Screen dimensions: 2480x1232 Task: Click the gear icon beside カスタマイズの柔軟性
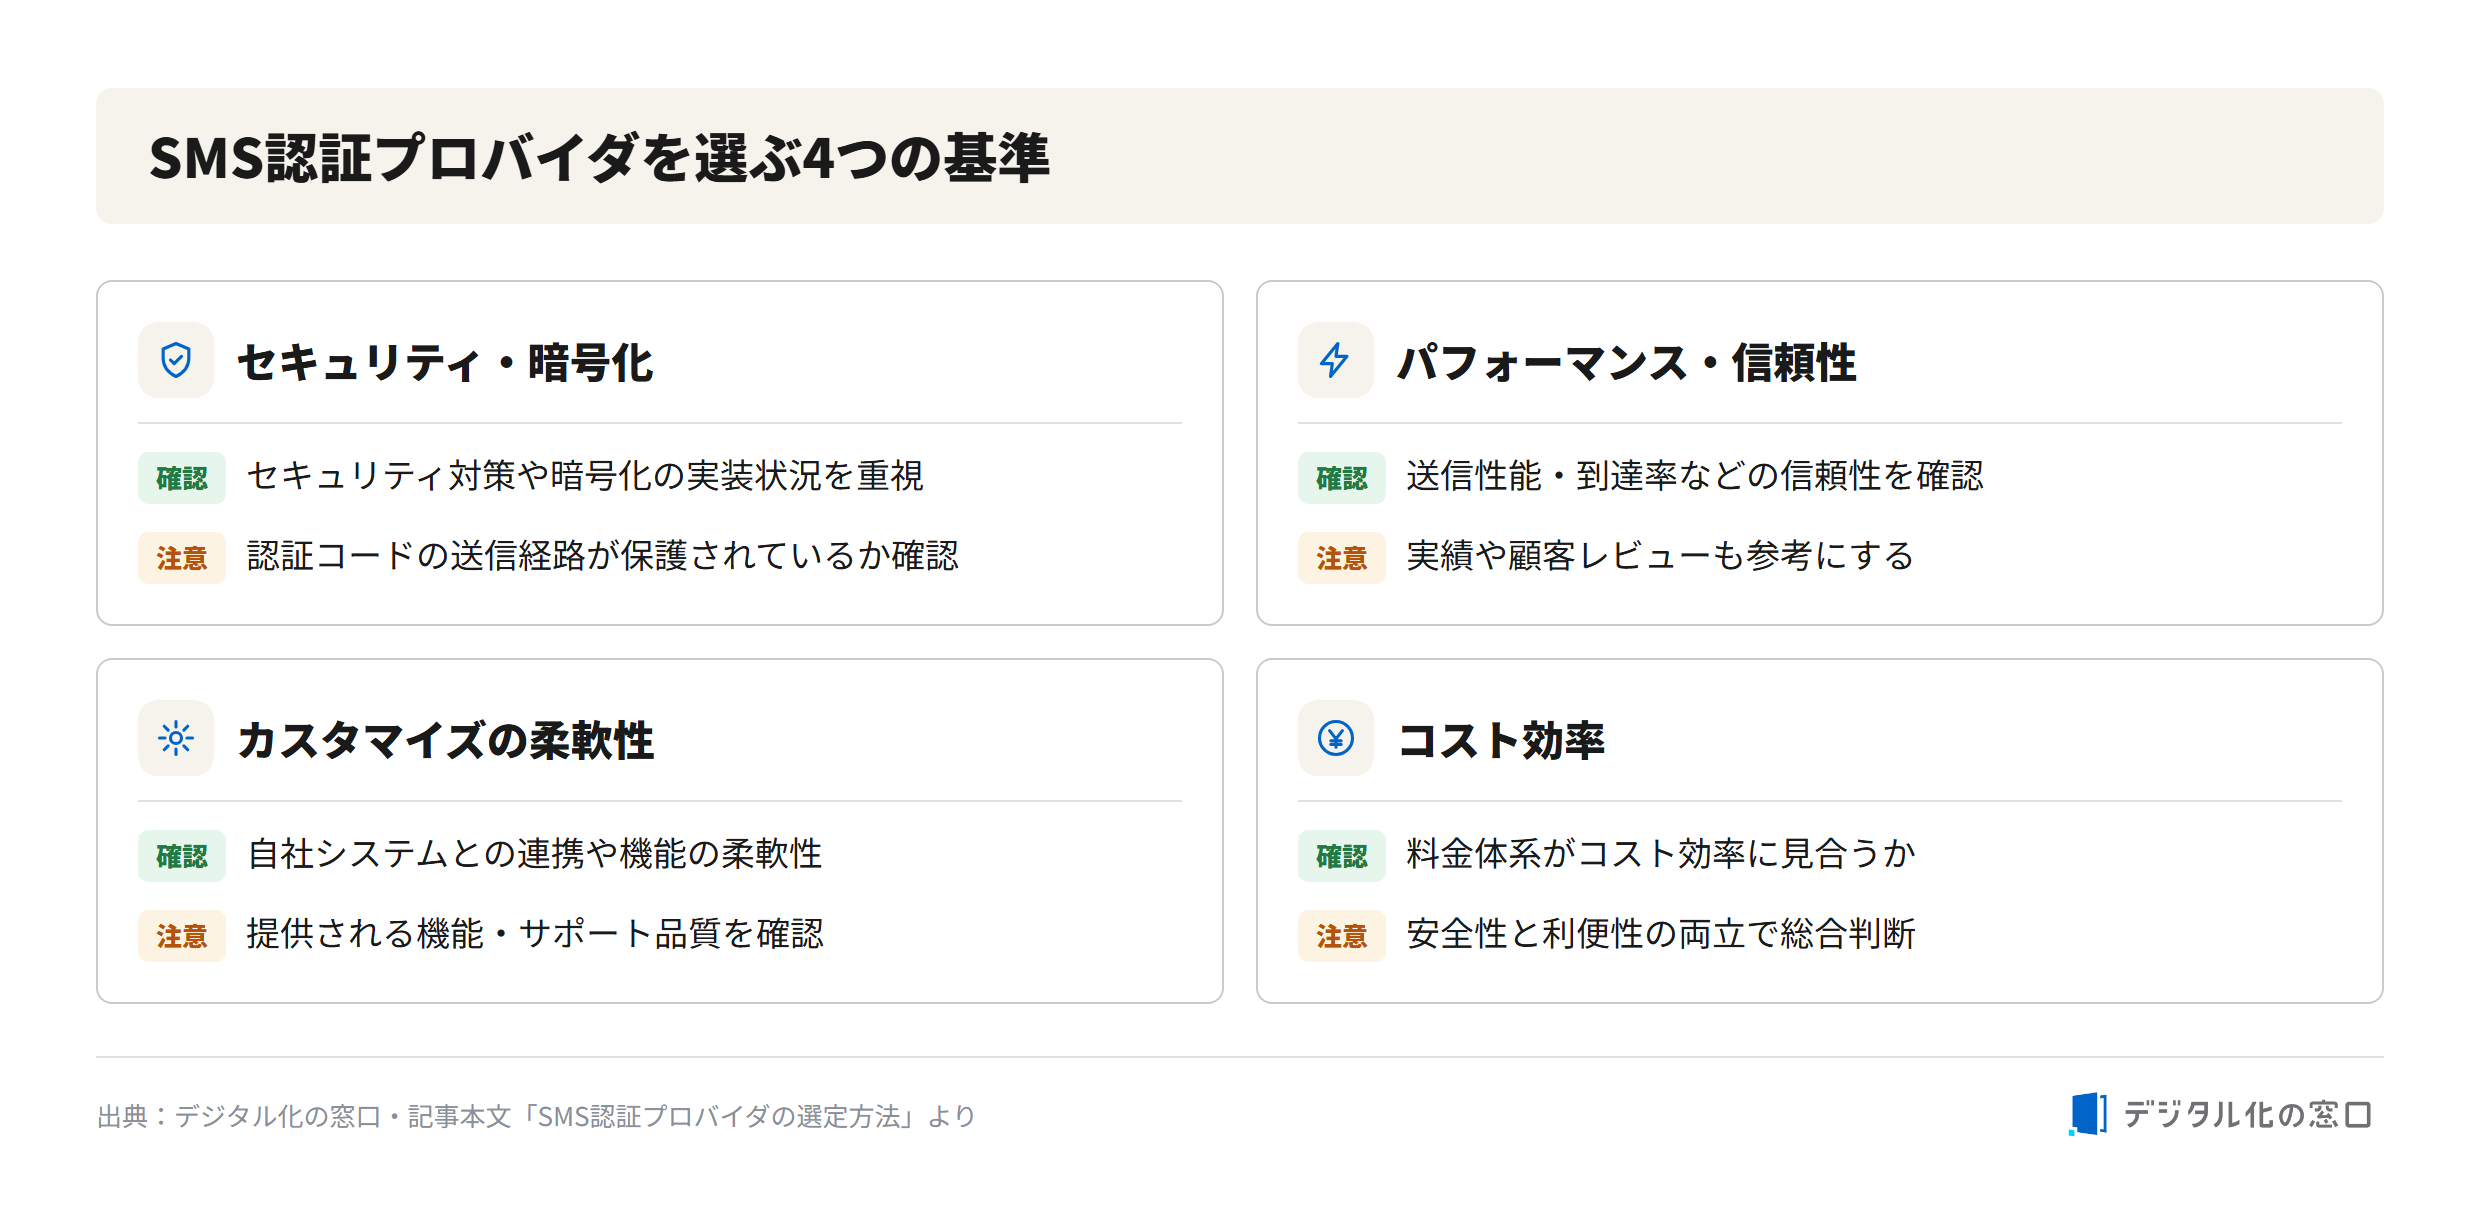pos(176,738)
